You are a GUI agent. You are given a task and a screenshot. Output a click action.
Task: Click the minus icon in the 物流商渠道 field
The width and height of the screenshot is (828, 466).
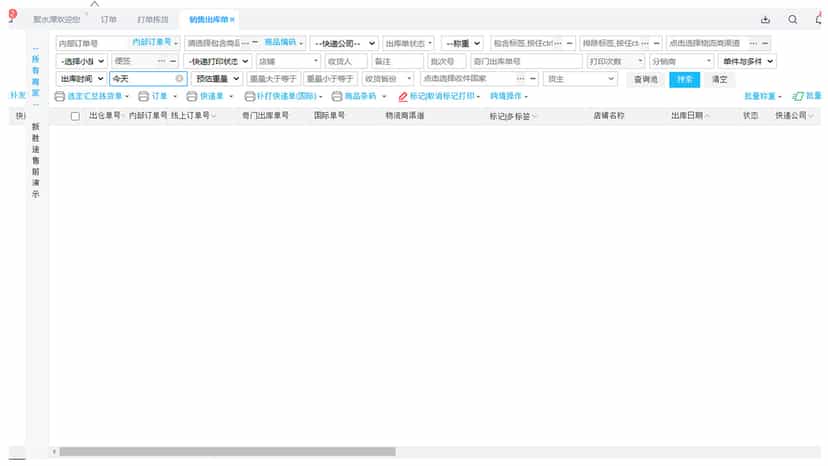765,43
